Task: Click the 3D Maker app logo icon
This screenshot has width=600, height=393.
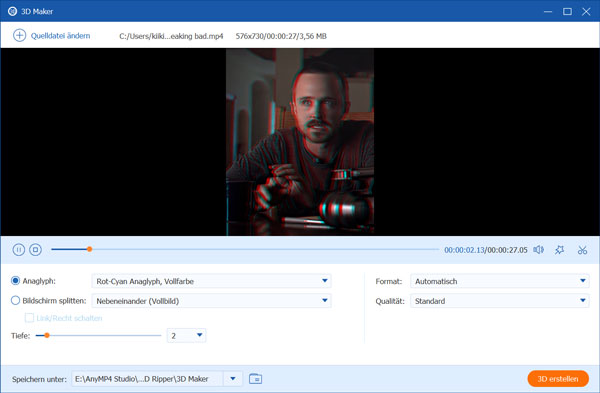Action: (13, 11)
